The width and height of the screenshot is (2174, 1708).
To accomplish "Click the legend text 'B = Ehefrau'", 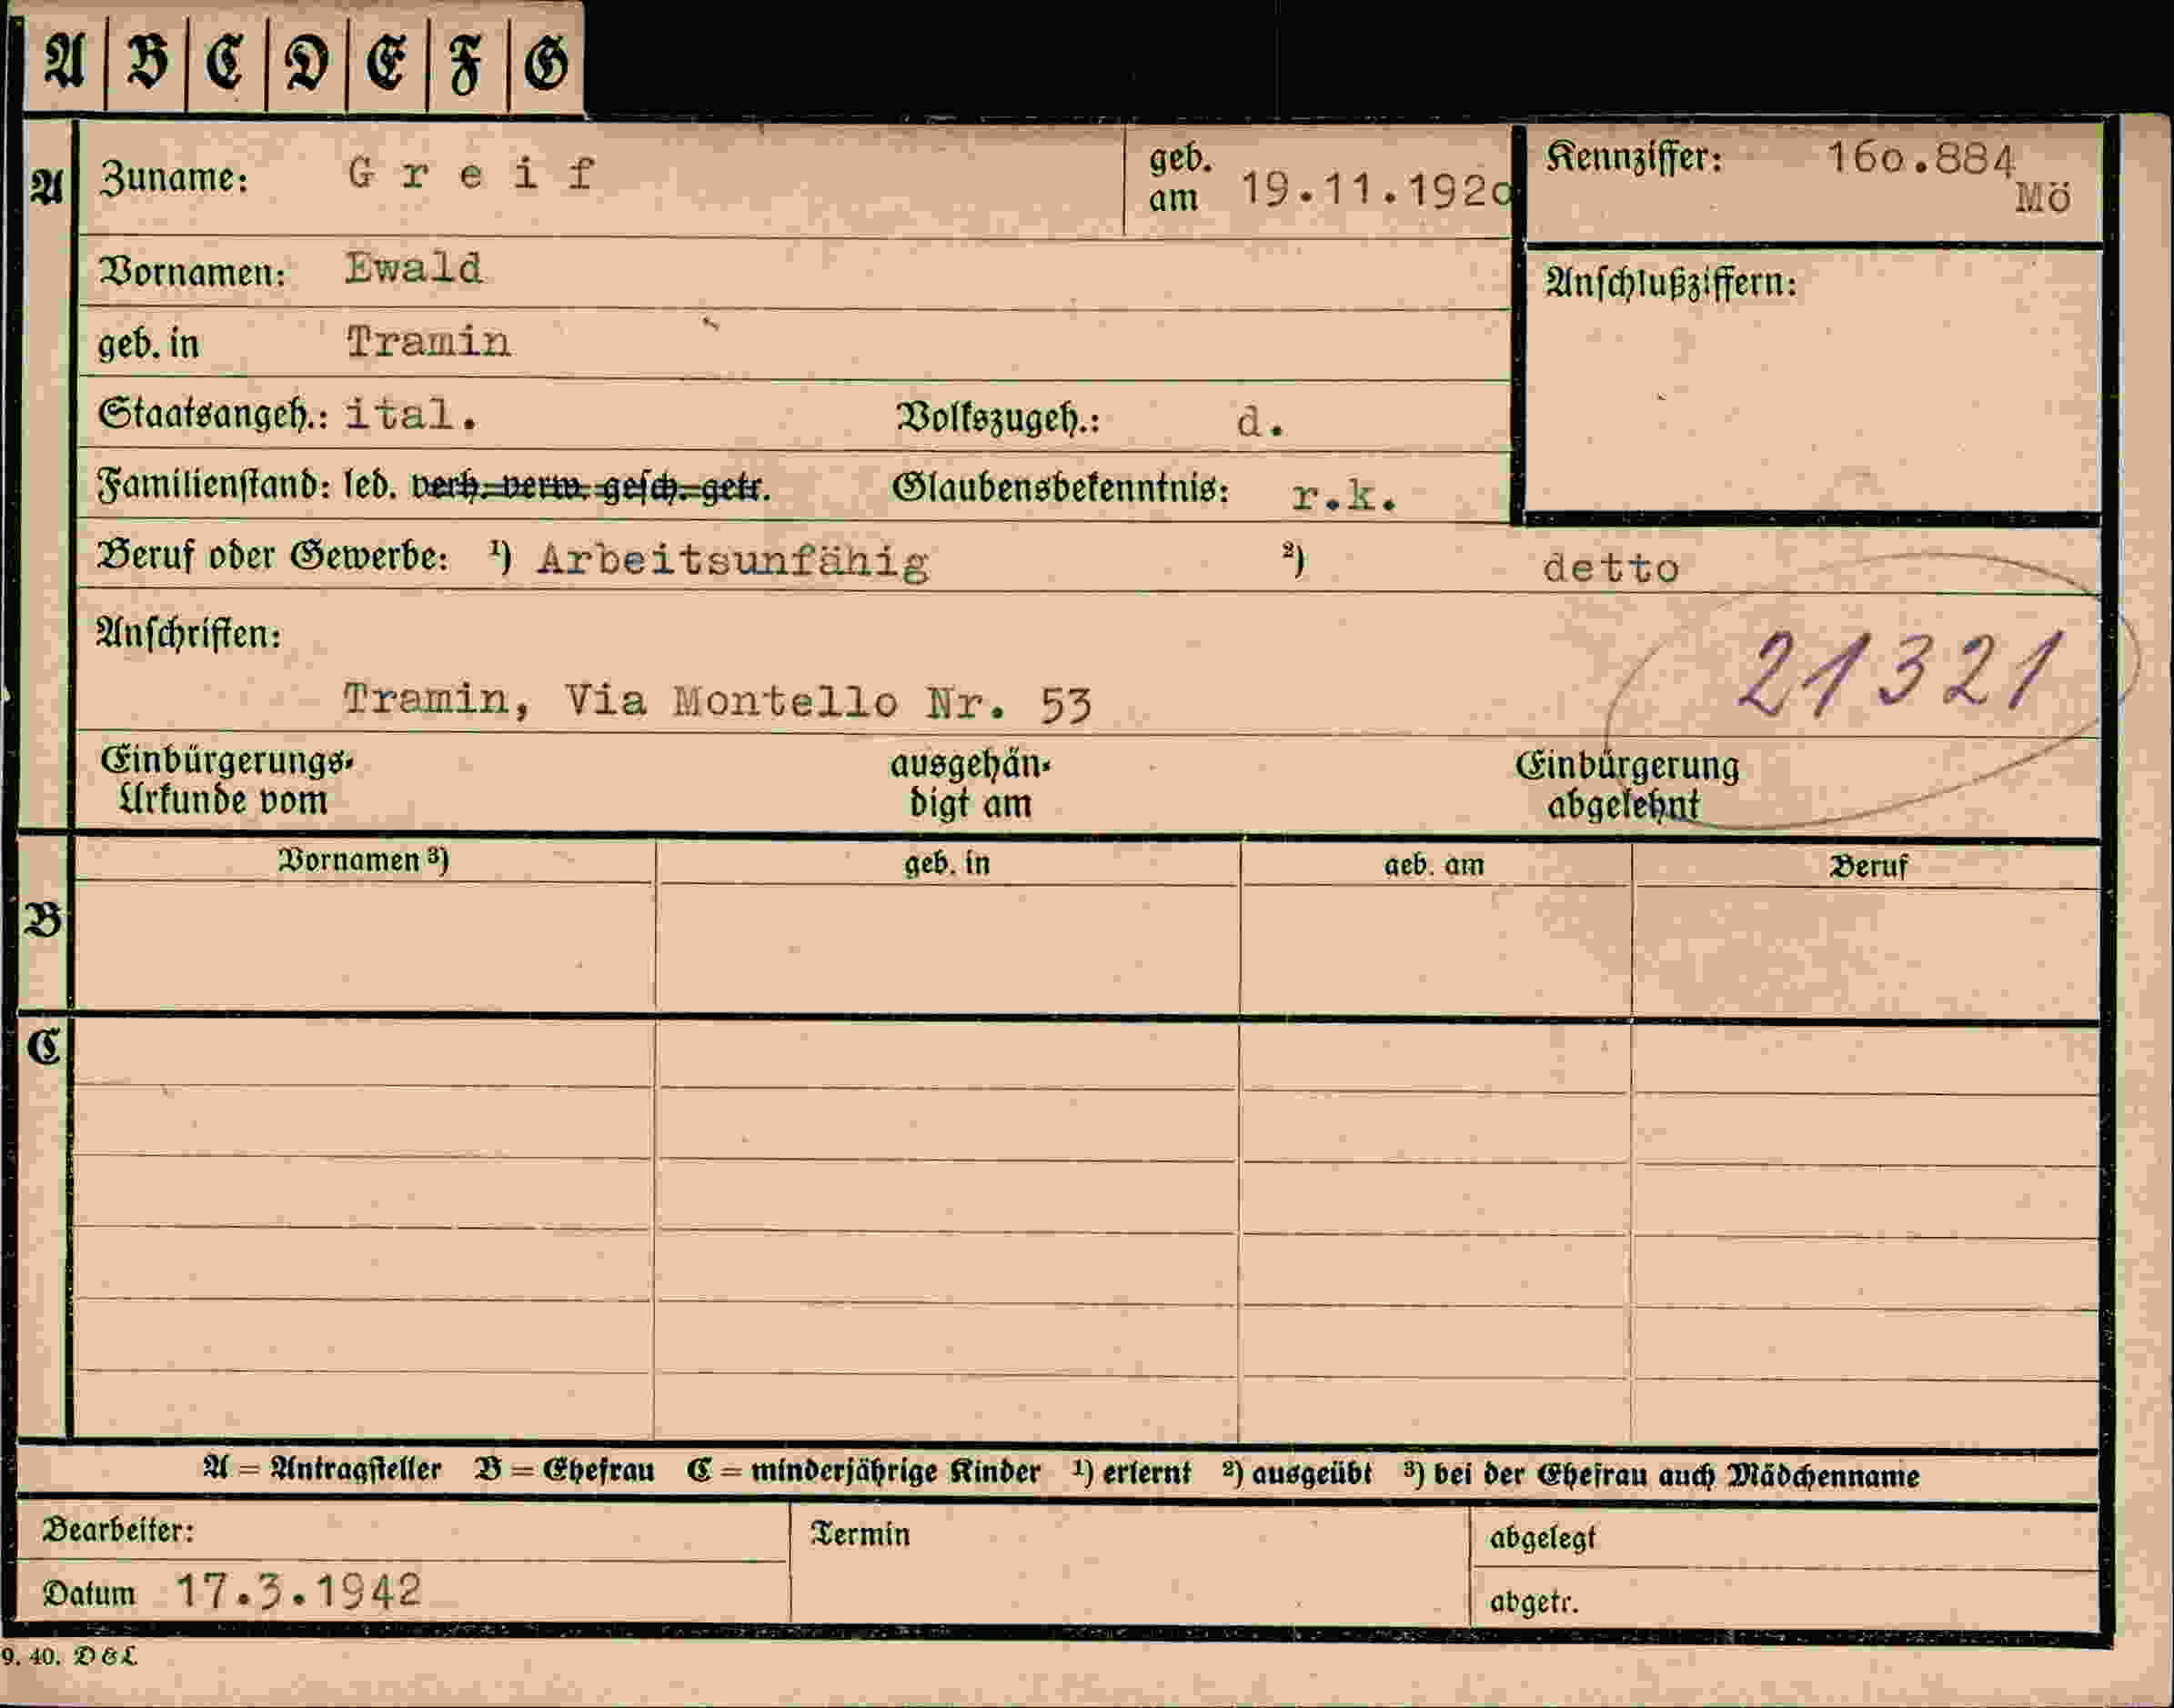I will [x=564, y=1470].
